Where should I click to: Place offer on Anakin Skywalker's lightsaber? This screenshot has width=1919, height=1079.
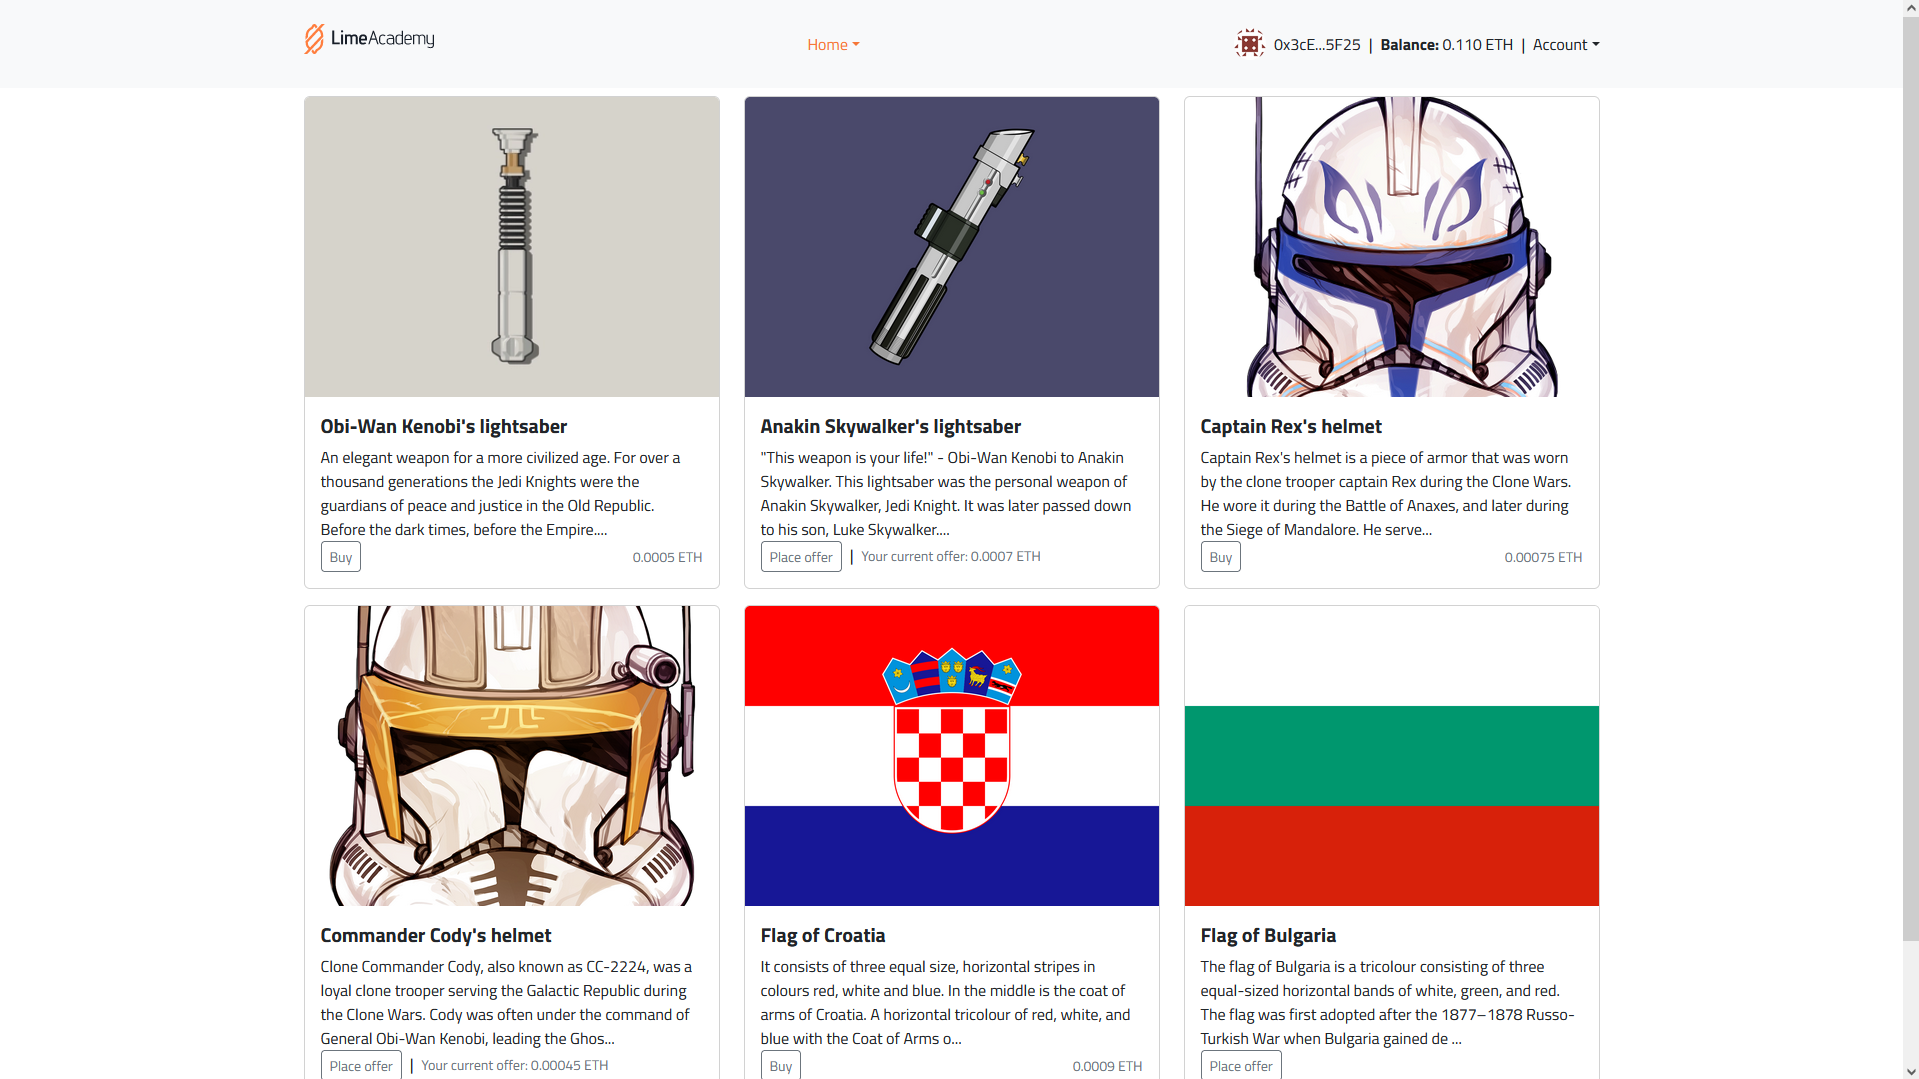click(801, 557)
